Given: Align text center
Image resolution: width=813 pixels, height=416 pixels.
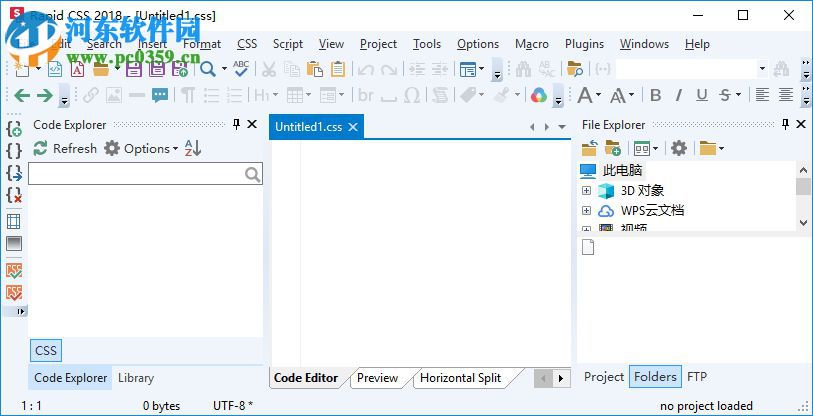Looking at the screenshot, I should [786, 95].
